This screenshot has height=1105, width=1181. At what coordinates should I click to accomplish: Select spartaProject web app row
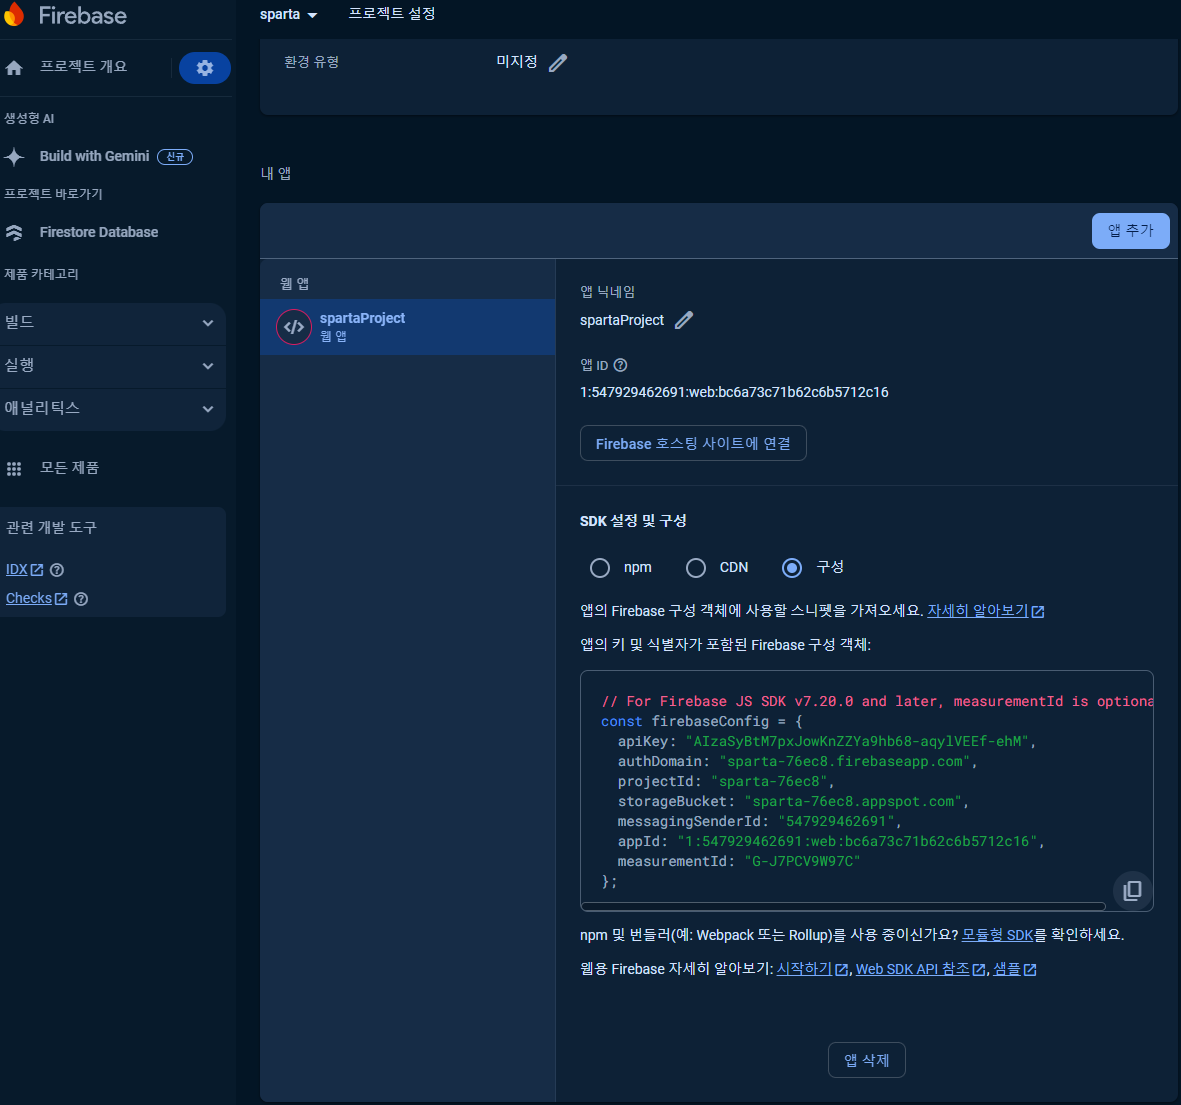click(407, 327)
